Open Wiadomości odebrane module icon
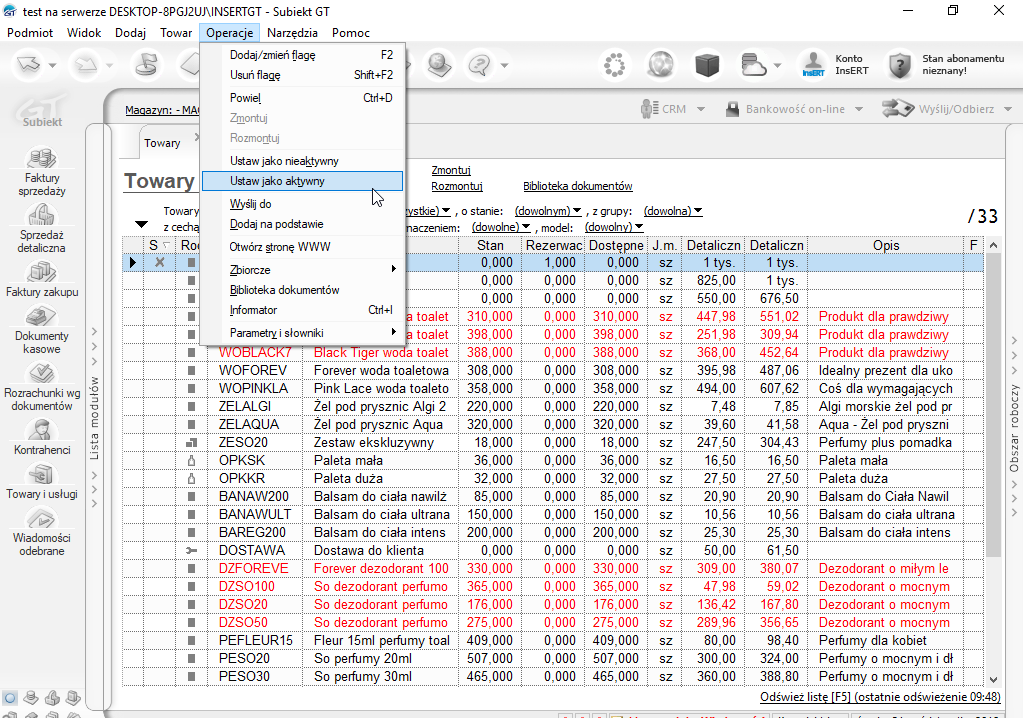Image resolution: width=1023 pixels, height=718 pixels. 42,518
